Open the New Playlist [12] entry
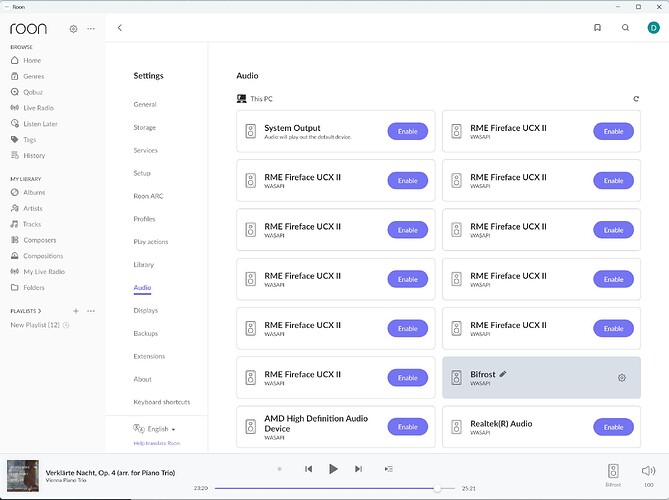669x500 pixels. click(x=35, y=325)
